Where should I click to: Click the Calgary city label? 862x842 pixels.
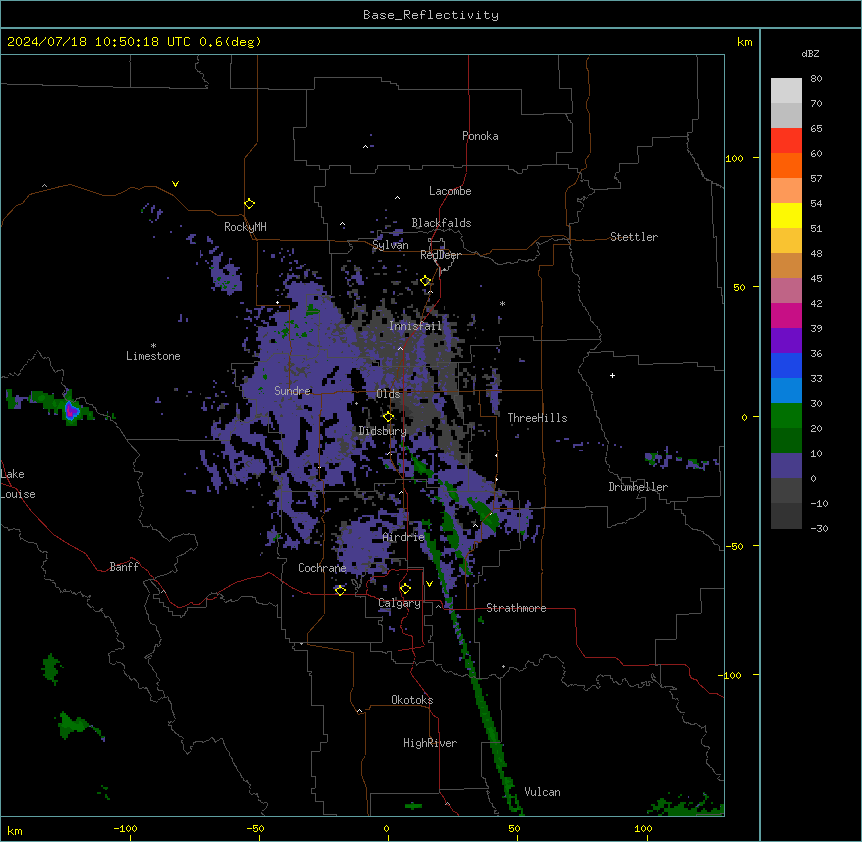[400, 603]
